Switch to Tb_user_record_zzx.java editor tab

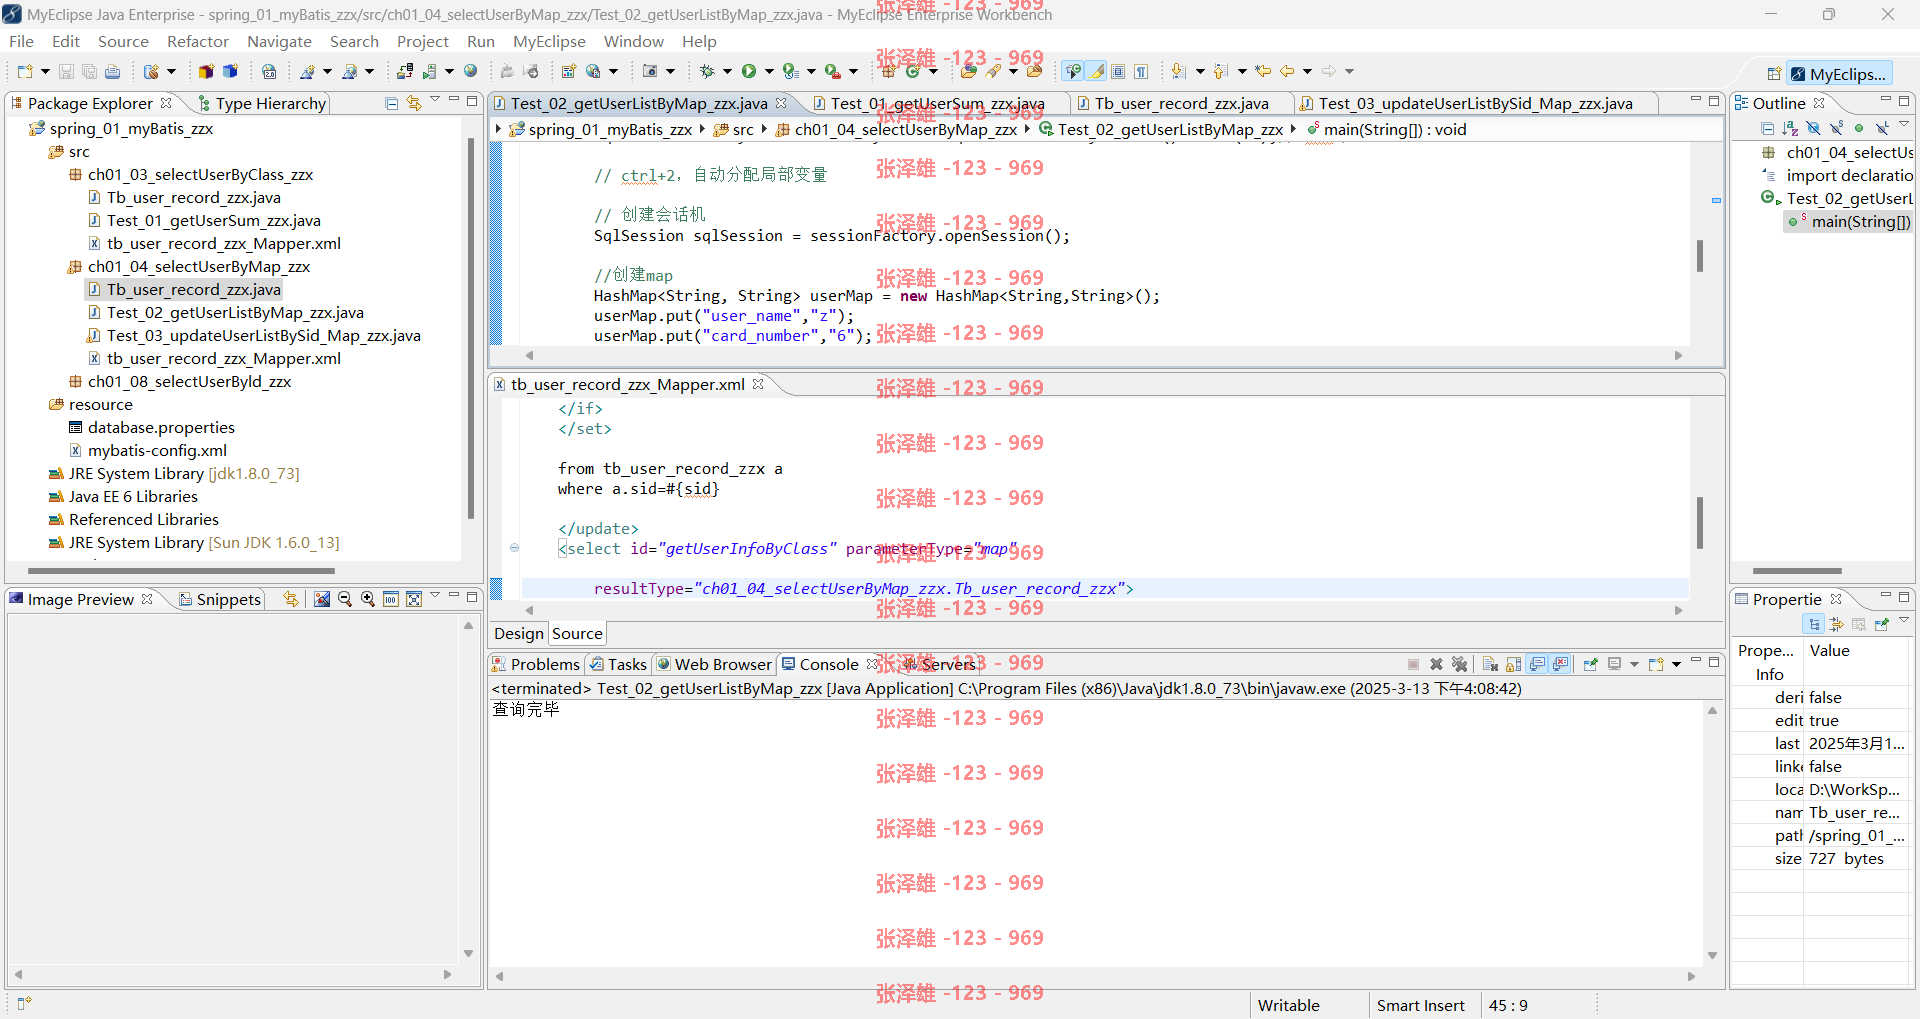click(x=1181, y=103)
